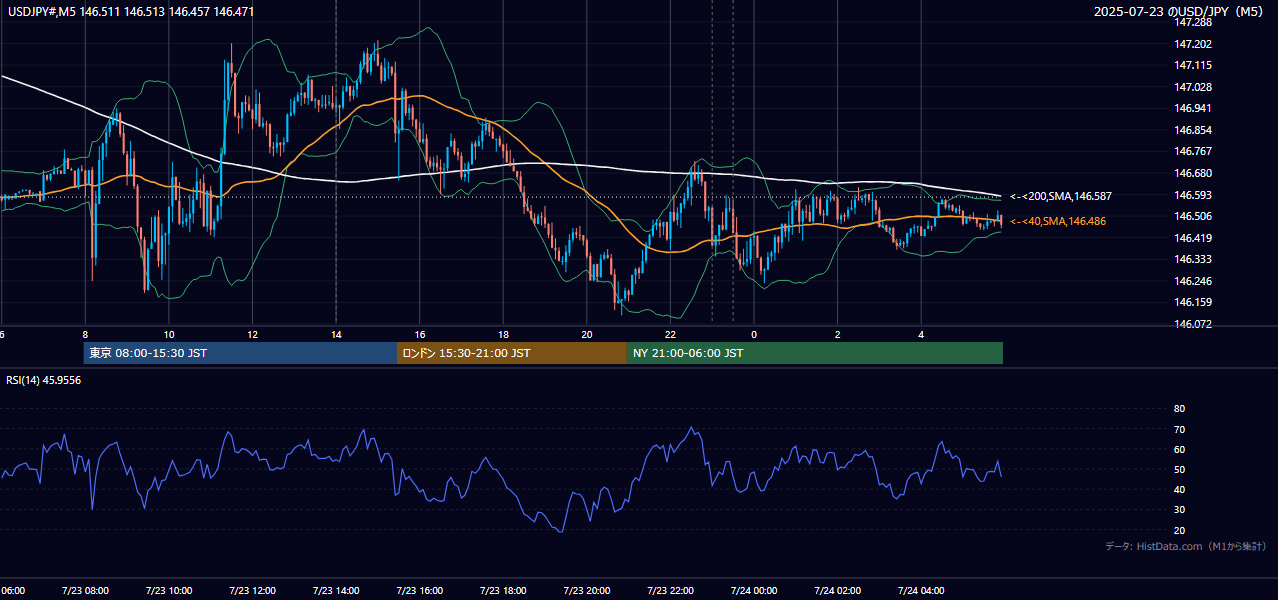Click hour tick 20 on price chart axis
This screenshot has width=1278, height=600.
tap(587, 334)
